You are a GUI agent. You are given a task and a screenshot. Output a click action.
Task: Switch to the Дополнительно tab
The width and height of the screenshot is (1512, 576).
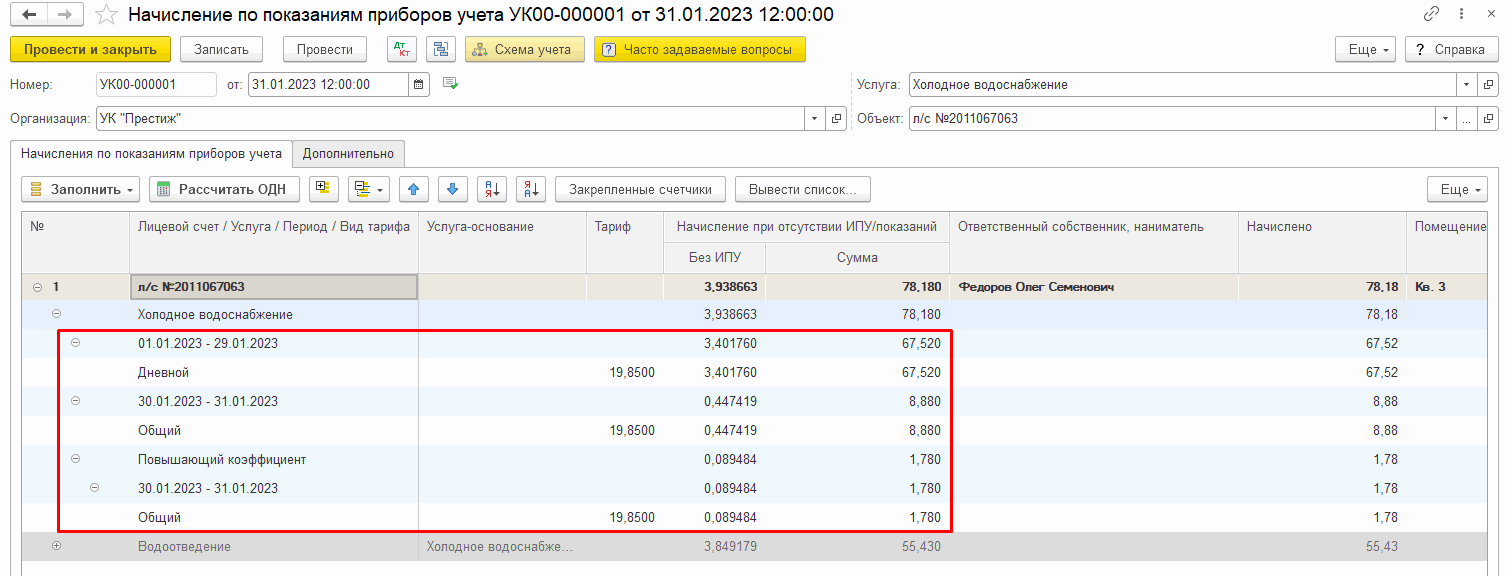pyautogui.click(x=349, y=154)
